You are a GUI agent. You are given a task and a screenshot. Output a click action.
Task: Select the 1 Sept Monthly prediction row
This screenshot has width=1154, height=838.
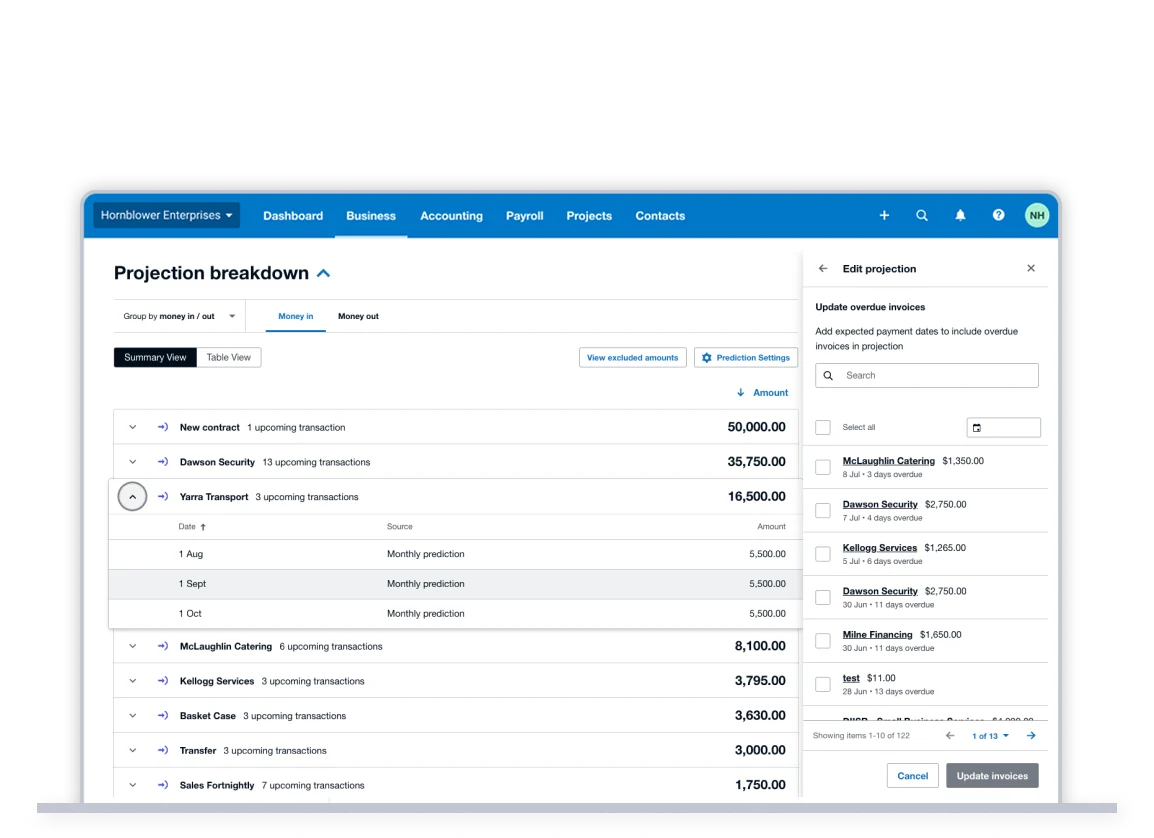pyautogui.click(x=455, y=584)
